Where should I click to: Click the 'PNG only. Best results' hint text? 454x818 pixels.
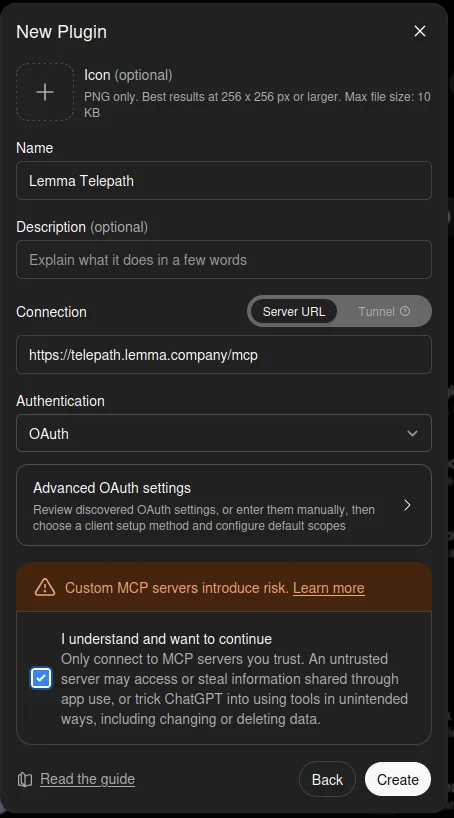point(257,104)
